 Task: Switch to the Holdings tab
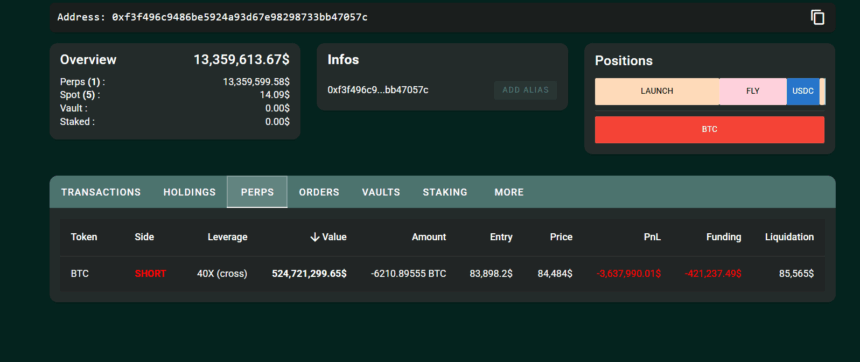pos(189,192)
